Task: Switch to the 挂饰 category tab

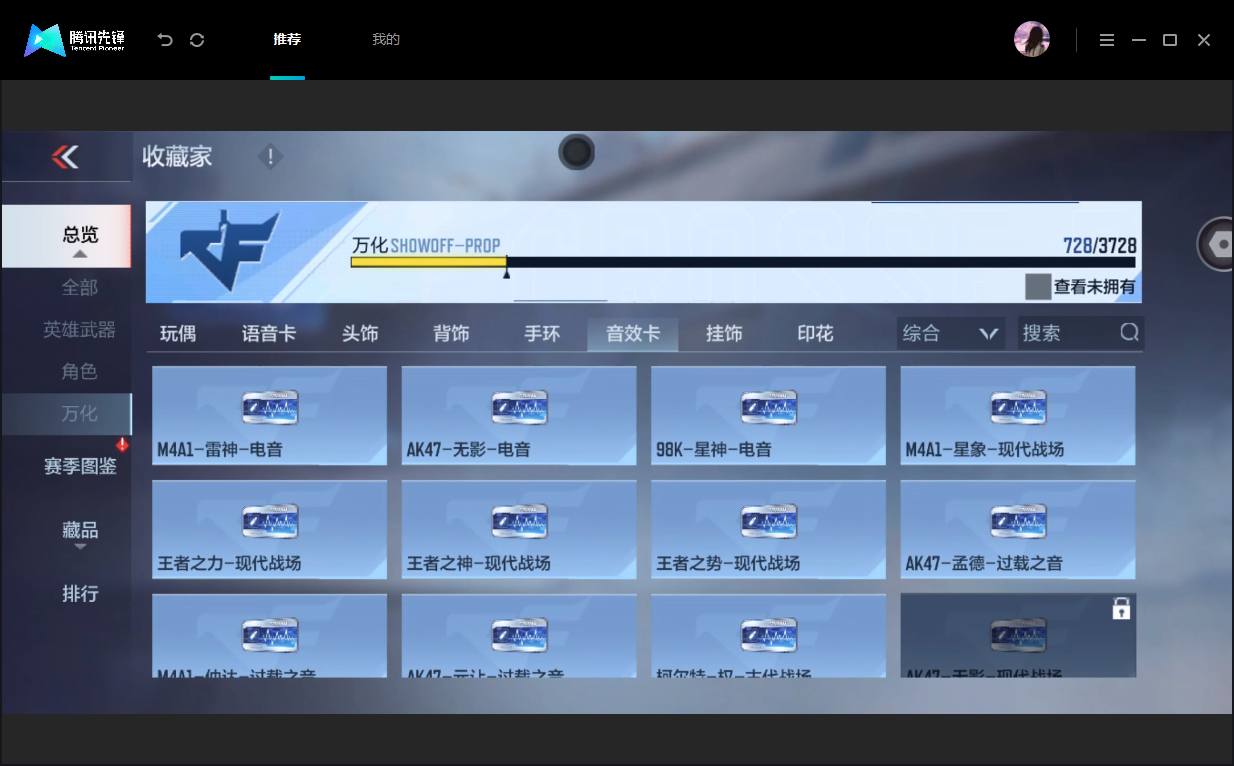Action: (x=724, y=334)
